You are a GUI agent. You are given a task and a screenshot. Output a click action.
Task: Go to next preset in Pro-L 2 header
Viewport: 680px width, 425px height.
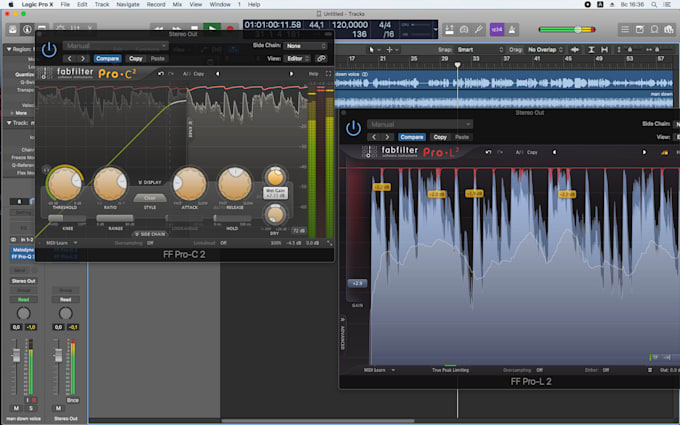(387, 137)
